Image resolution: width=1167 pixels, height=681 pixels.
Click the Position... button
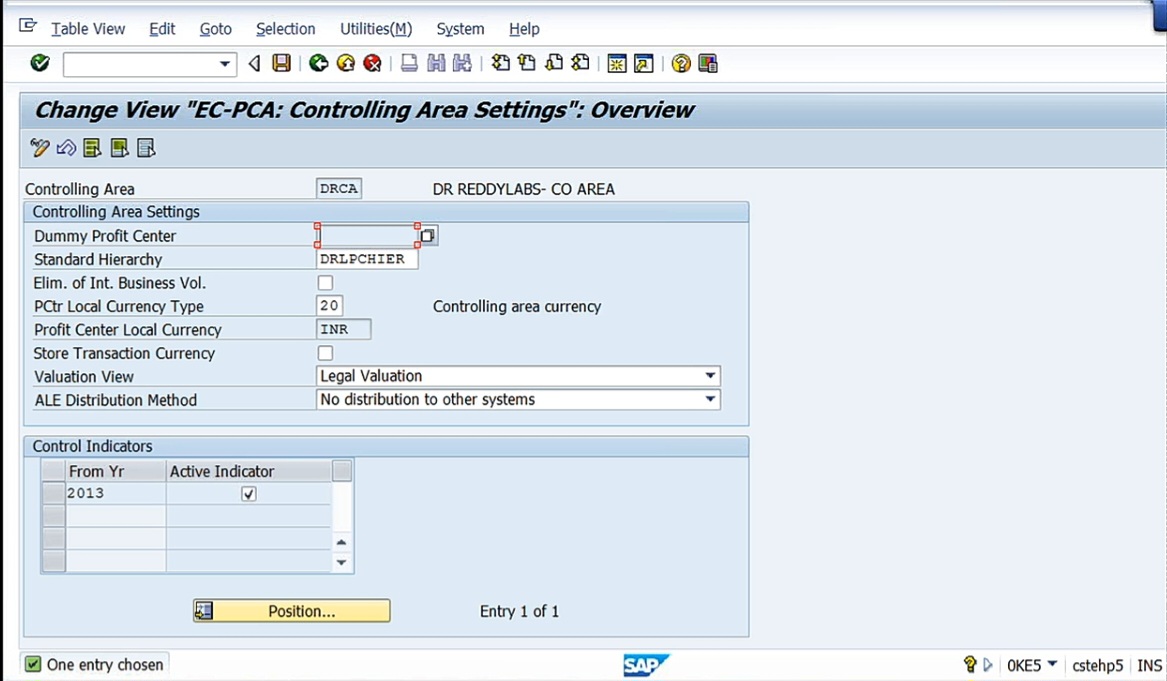pos(292,611)
